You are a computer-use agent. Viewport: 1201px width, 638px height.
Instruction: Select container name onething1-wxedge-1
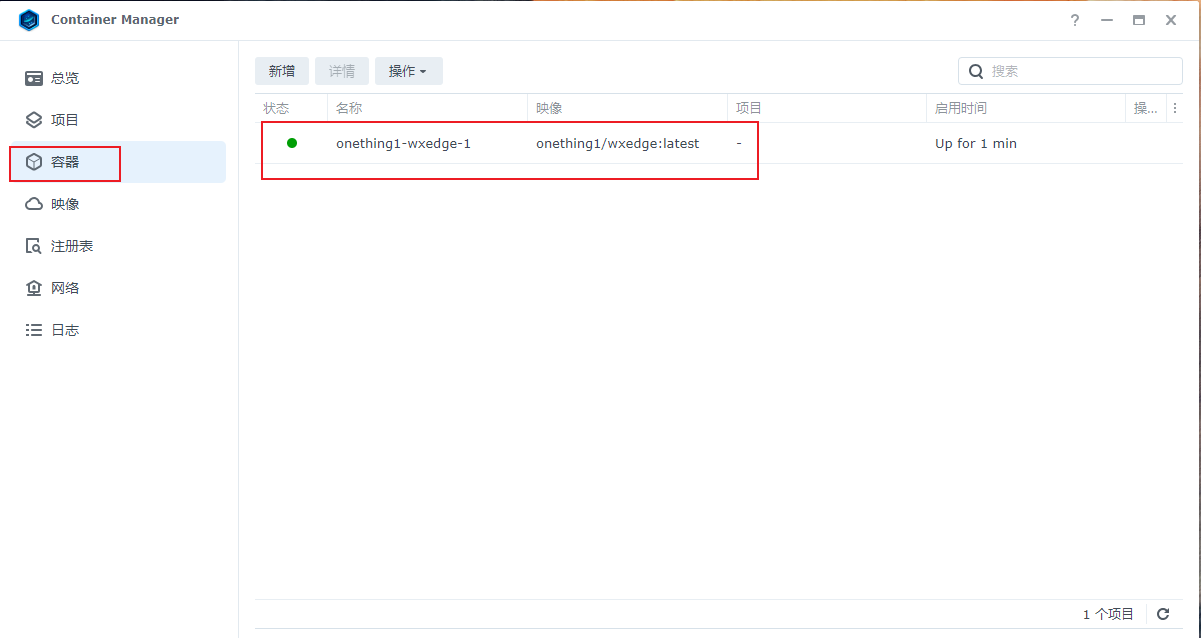click(403, 143)
